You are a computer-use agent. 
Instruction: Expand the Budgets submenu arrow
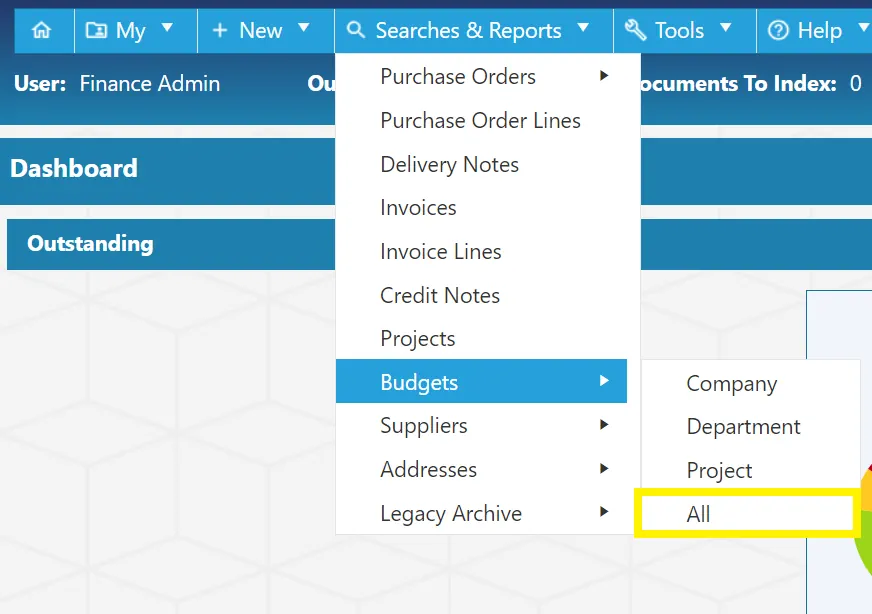(x=605, y=380)
